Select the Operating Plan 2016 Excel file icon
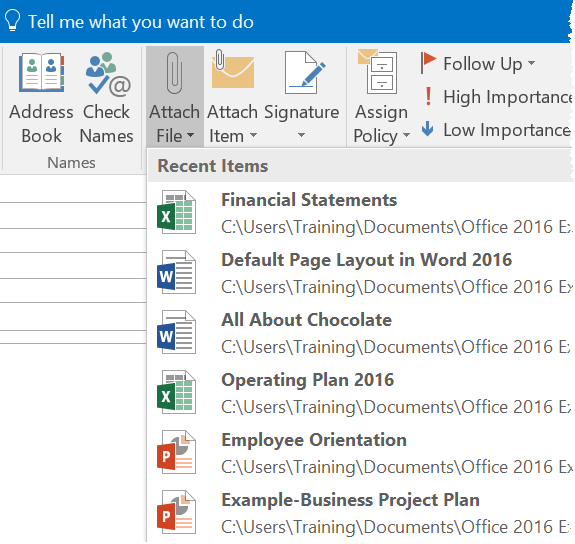Viewport: 575px width, 544px height. (x=176, y=392)
